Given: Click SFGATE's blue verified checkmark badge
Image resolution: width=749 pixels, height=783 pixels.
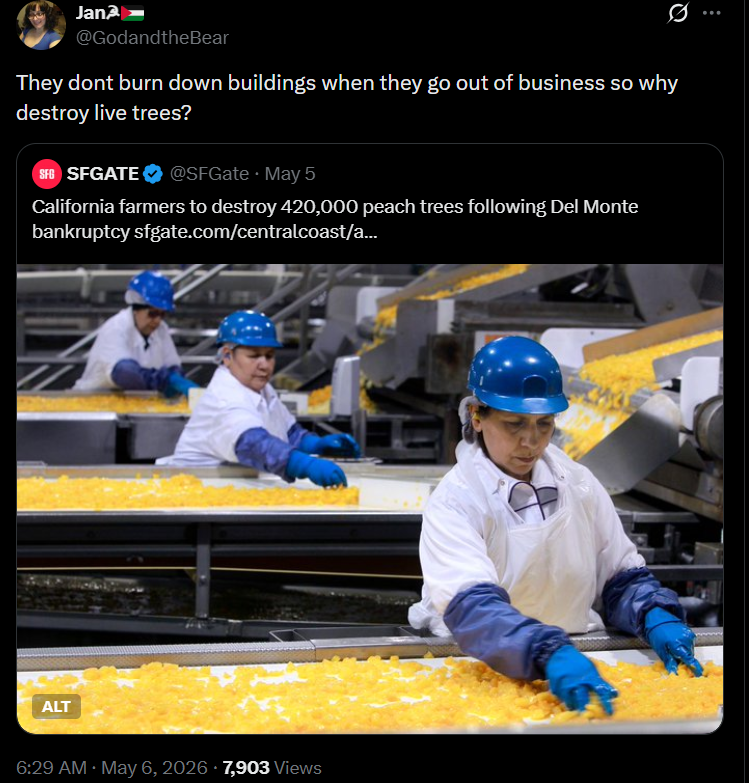Looking at the screenshot, I should pos(153,174).
